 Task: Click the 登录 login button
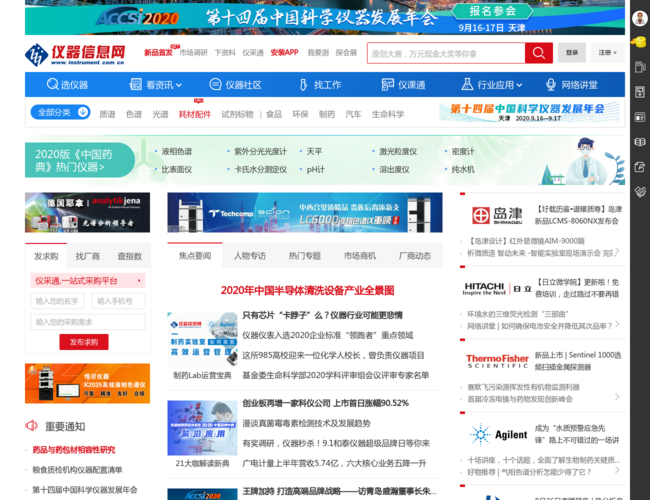(572, 53)
